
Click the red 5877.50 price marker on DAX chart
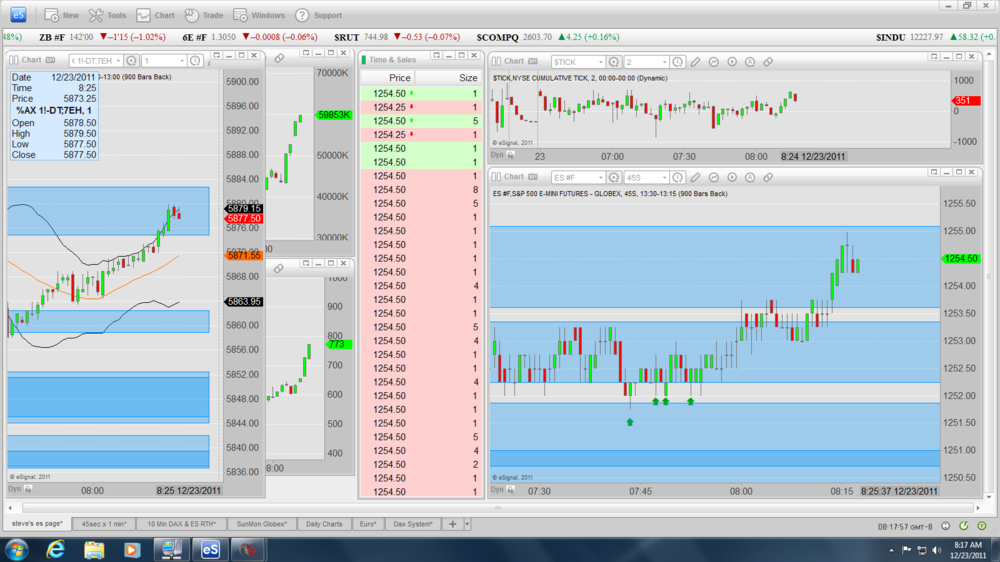[244, 218]
